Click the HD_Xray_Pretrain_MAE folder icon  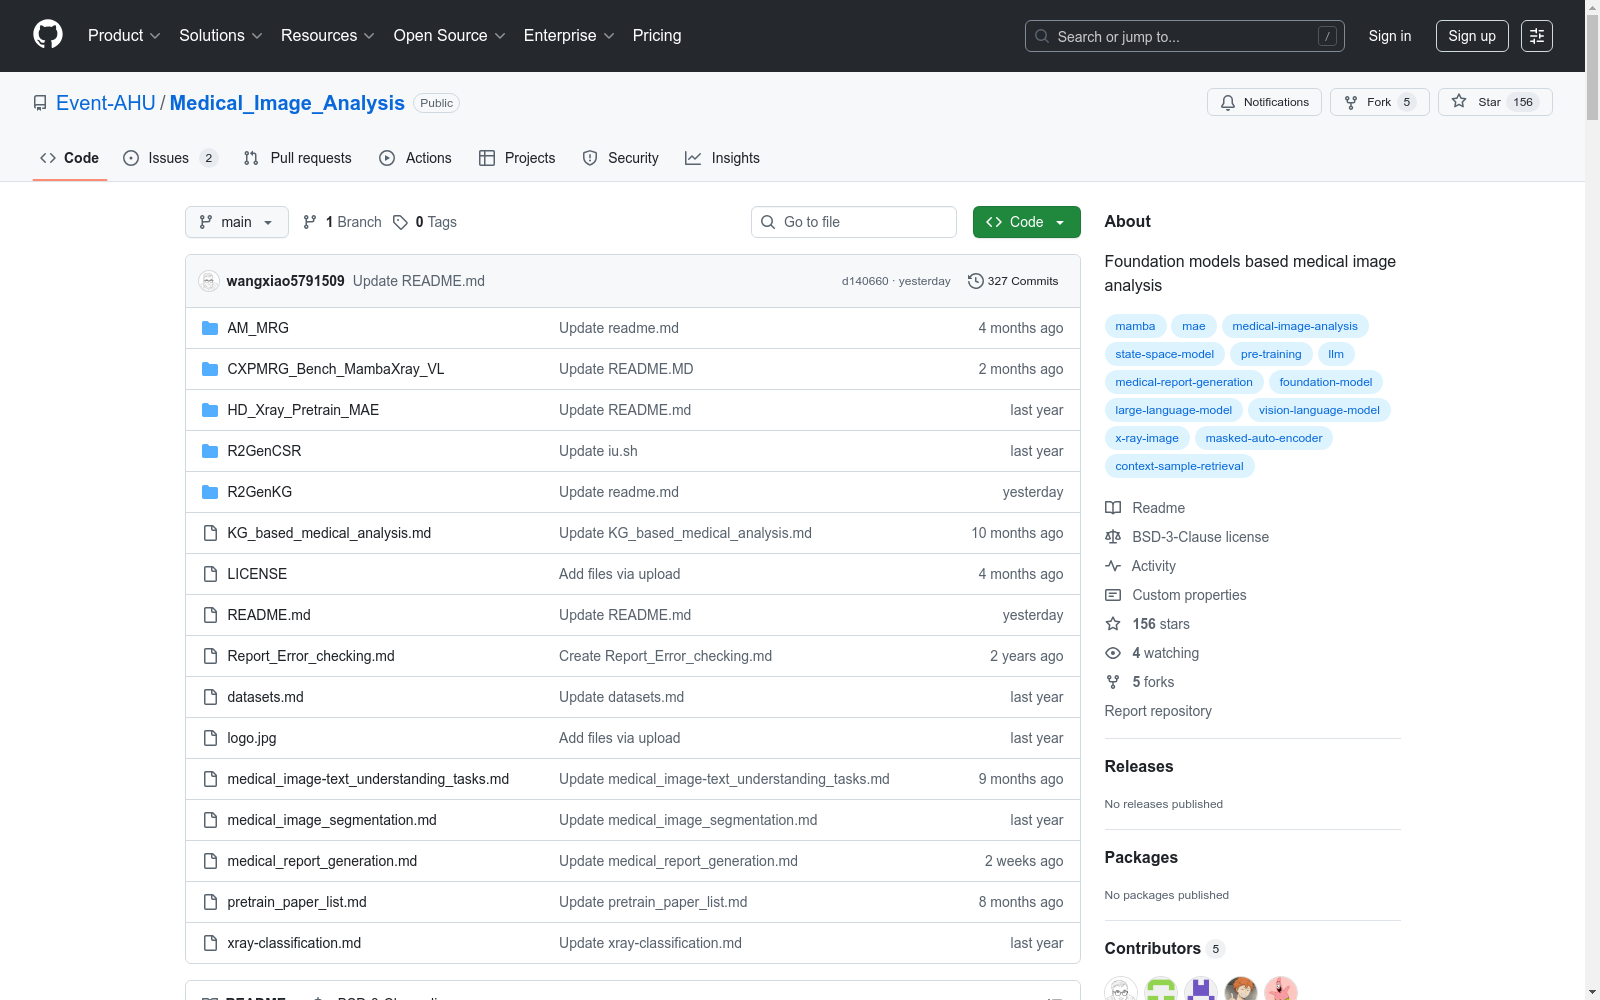click(210, 410)
